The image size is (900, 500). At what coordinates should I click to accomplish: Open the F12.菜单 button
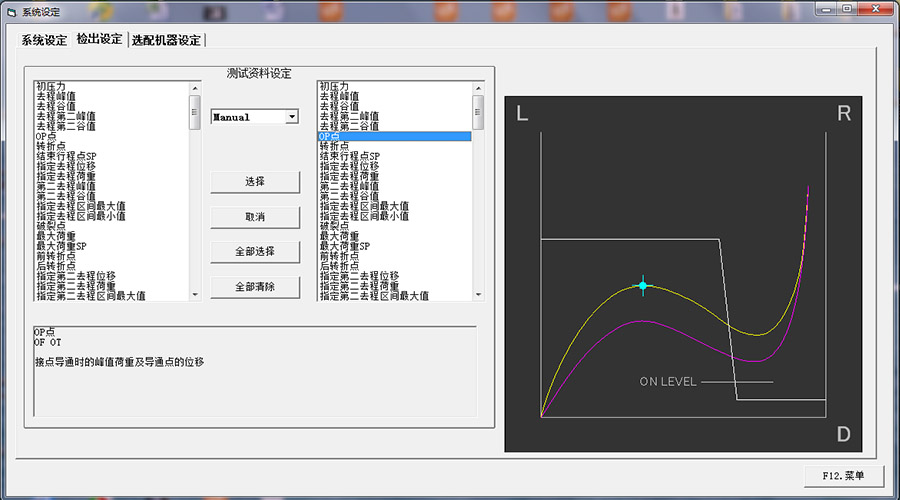pyautogui.click(x=843, y=475)
